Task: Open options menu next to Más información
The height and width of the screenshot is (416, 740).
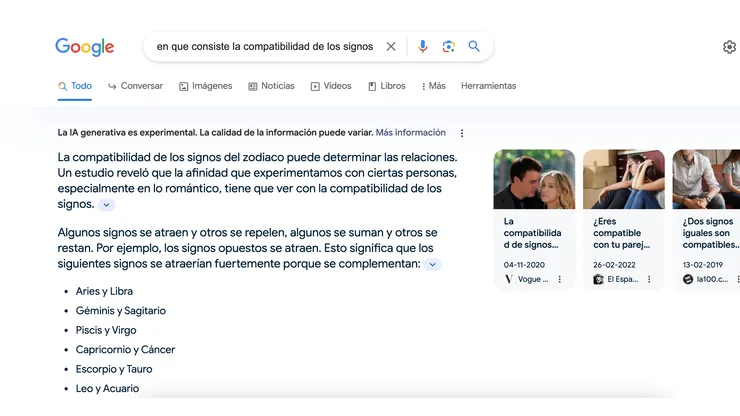Action: click(462, 133)
